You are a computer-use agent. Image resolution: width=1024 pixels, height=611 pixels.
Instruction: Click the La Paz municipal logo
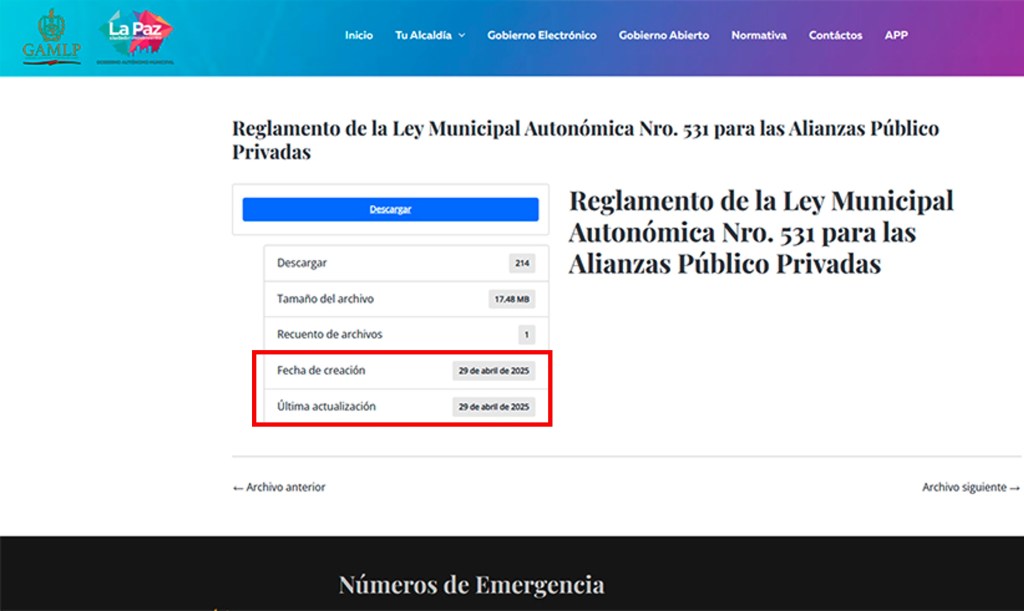138,36
